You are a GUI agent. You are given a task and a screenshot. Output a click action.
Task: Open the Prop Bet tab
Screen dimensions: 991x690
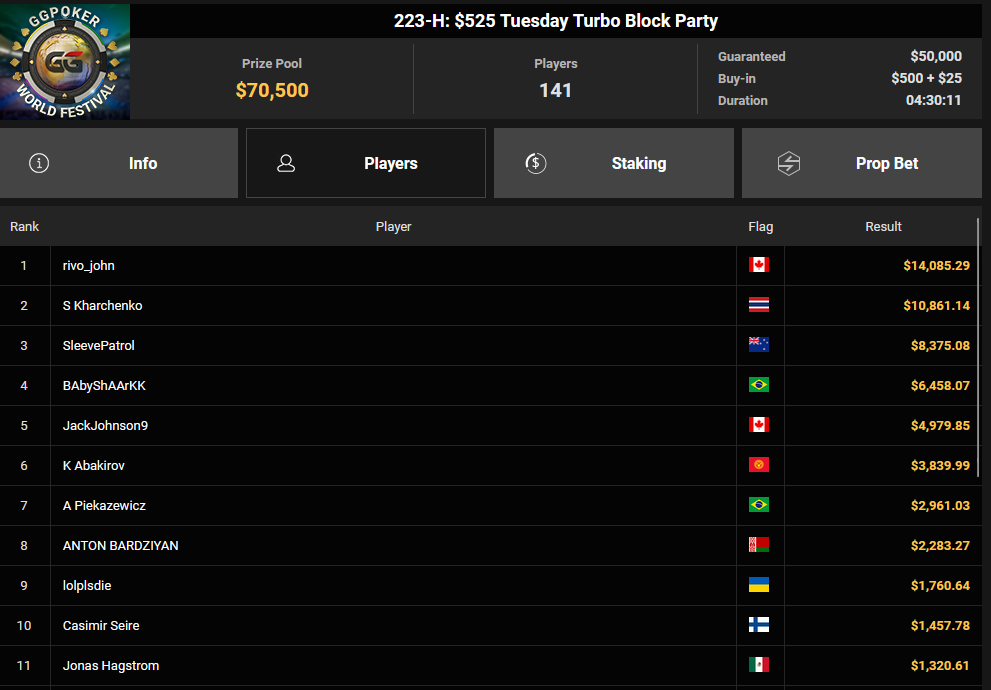click(861, 163)
